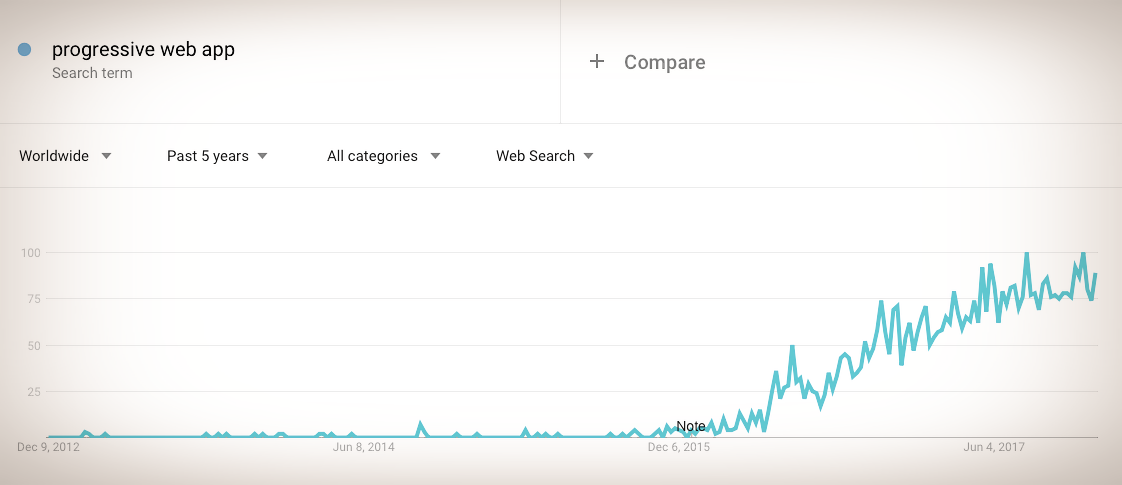This screenshot has width=1122, height=485.
Task: Add a comparison via the Compare label
Action: (665, 62)
